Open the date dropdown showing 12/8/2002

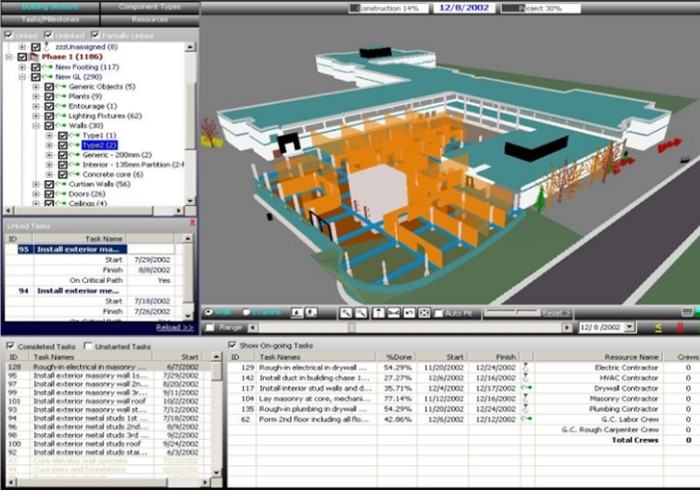[630, 327]
